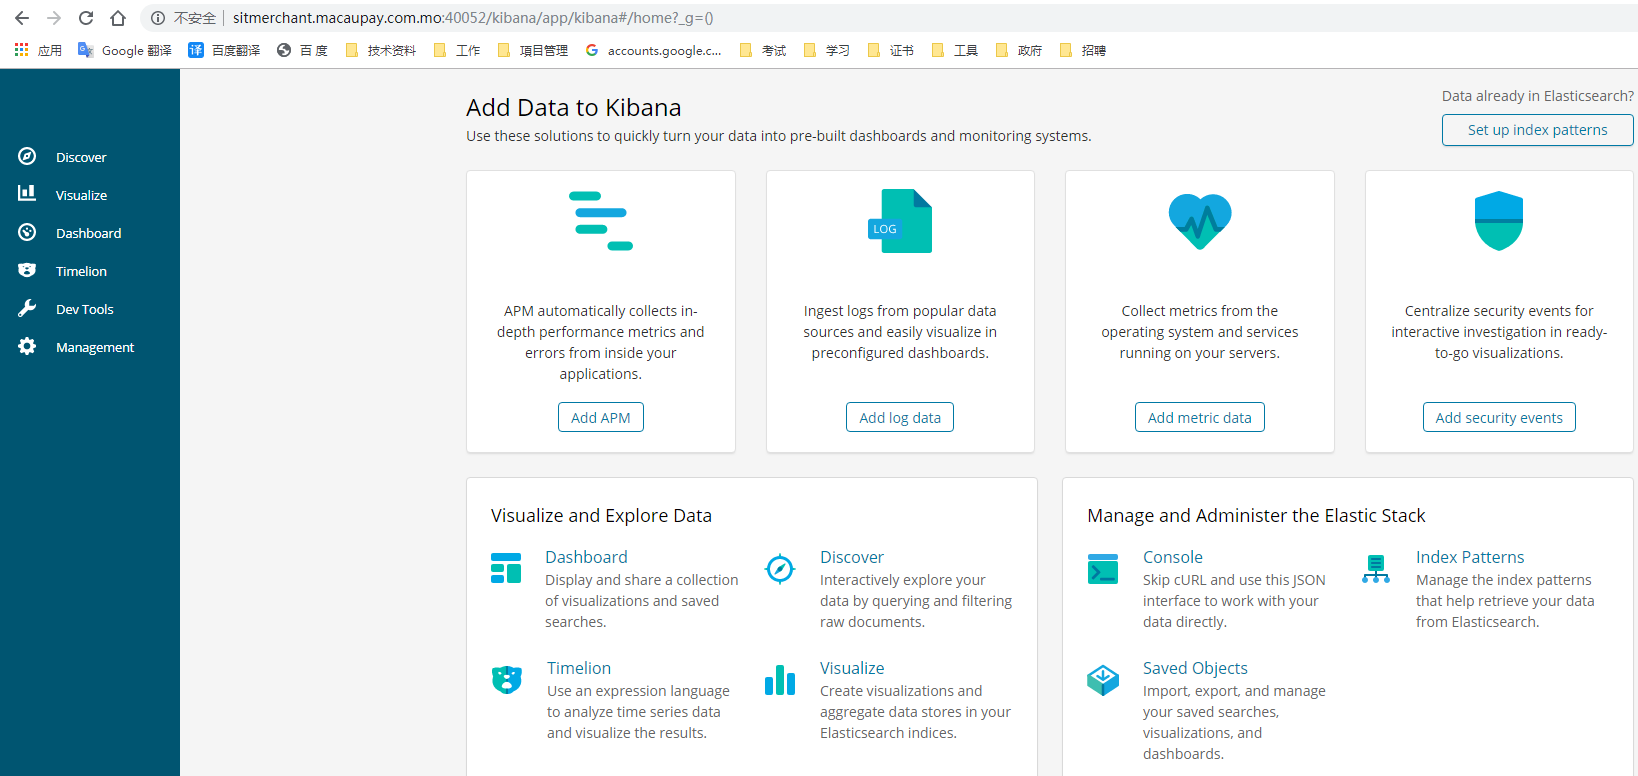Open the 工具 bookmark folder
Image resolution: width=1638 pixels, height=776 pixels.
pos(954,50)
